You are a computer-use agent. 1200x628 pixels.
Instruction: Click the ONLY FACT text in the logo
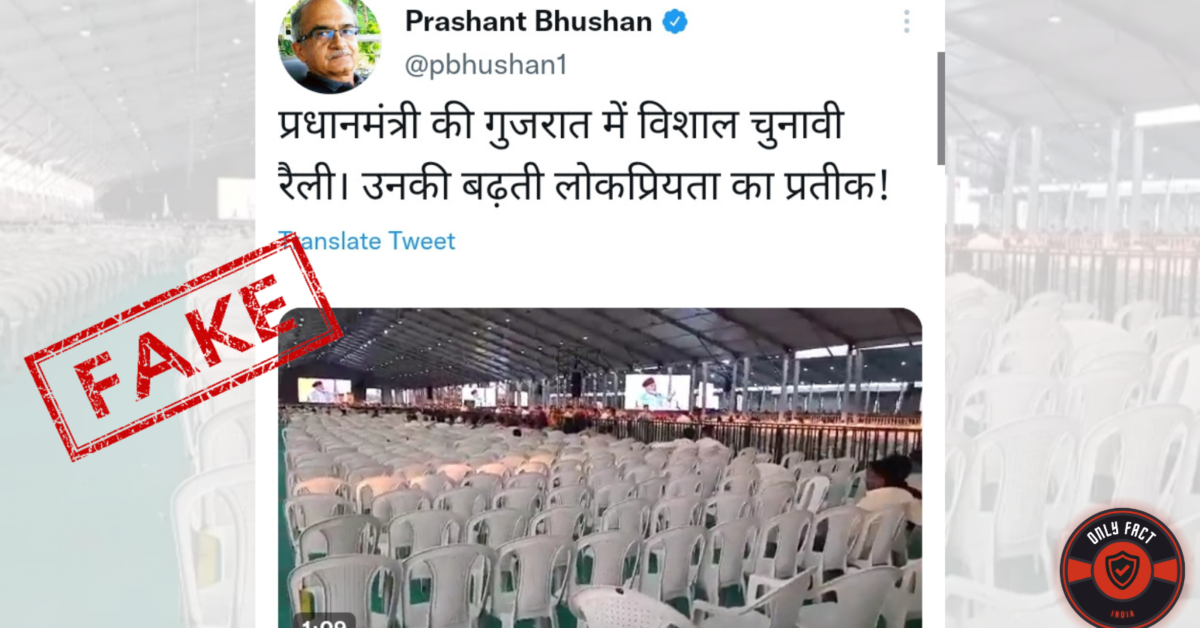(x=1120, y=536)
